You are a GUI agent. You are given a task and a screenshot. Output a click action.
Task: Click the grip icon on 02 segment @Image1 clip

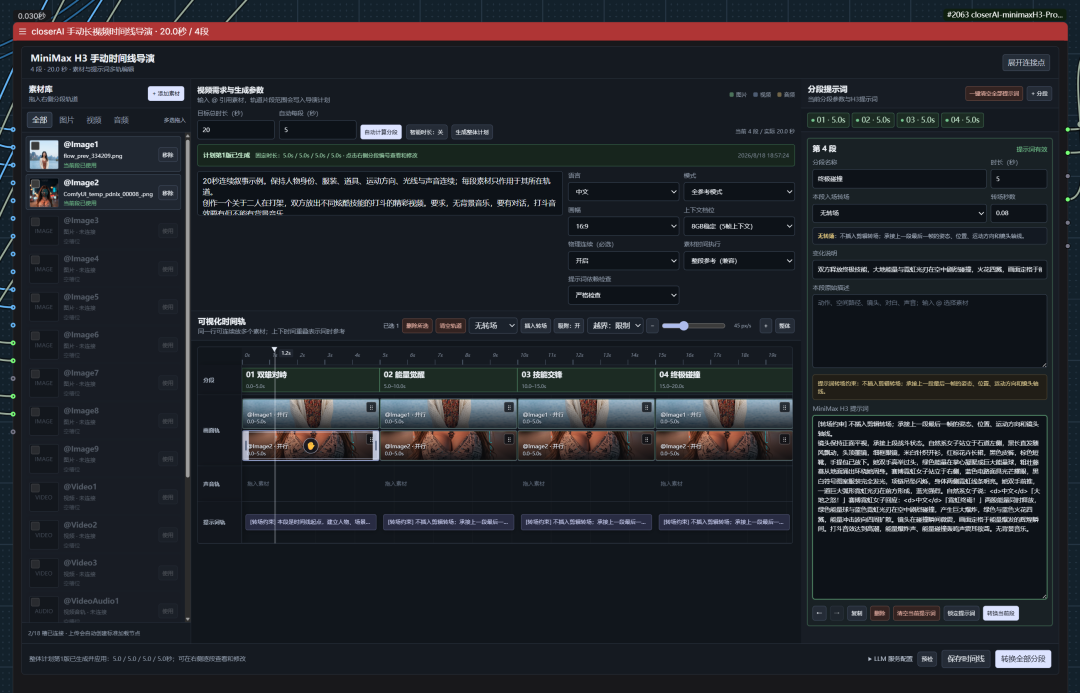(509, 407)
